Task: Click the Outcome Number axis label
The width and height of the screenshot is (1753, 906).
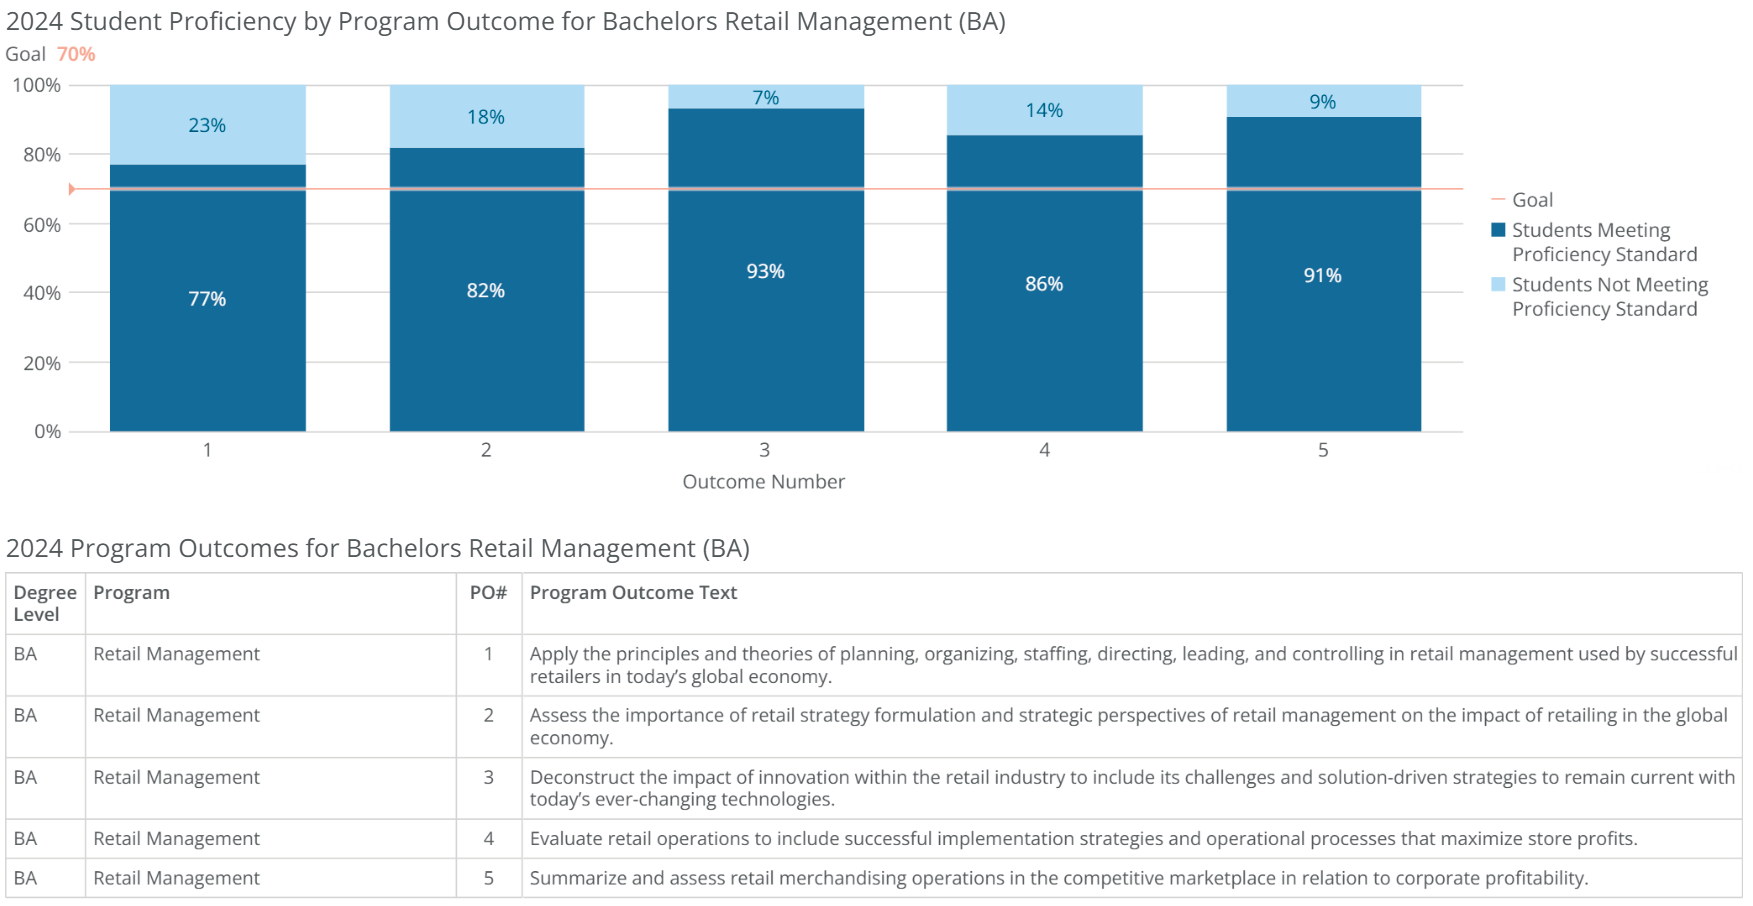Action: click(763, 482)
